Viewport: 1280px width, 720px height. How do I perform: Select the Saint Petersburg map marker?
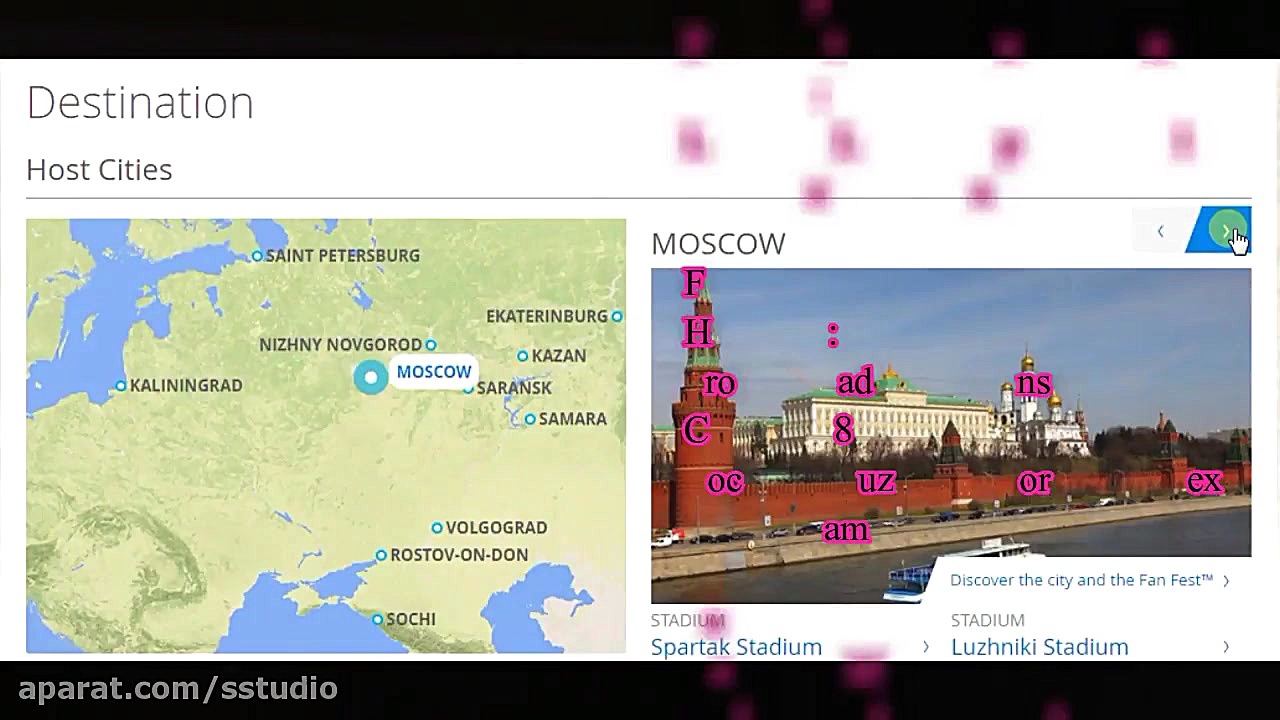click(257, 256)
